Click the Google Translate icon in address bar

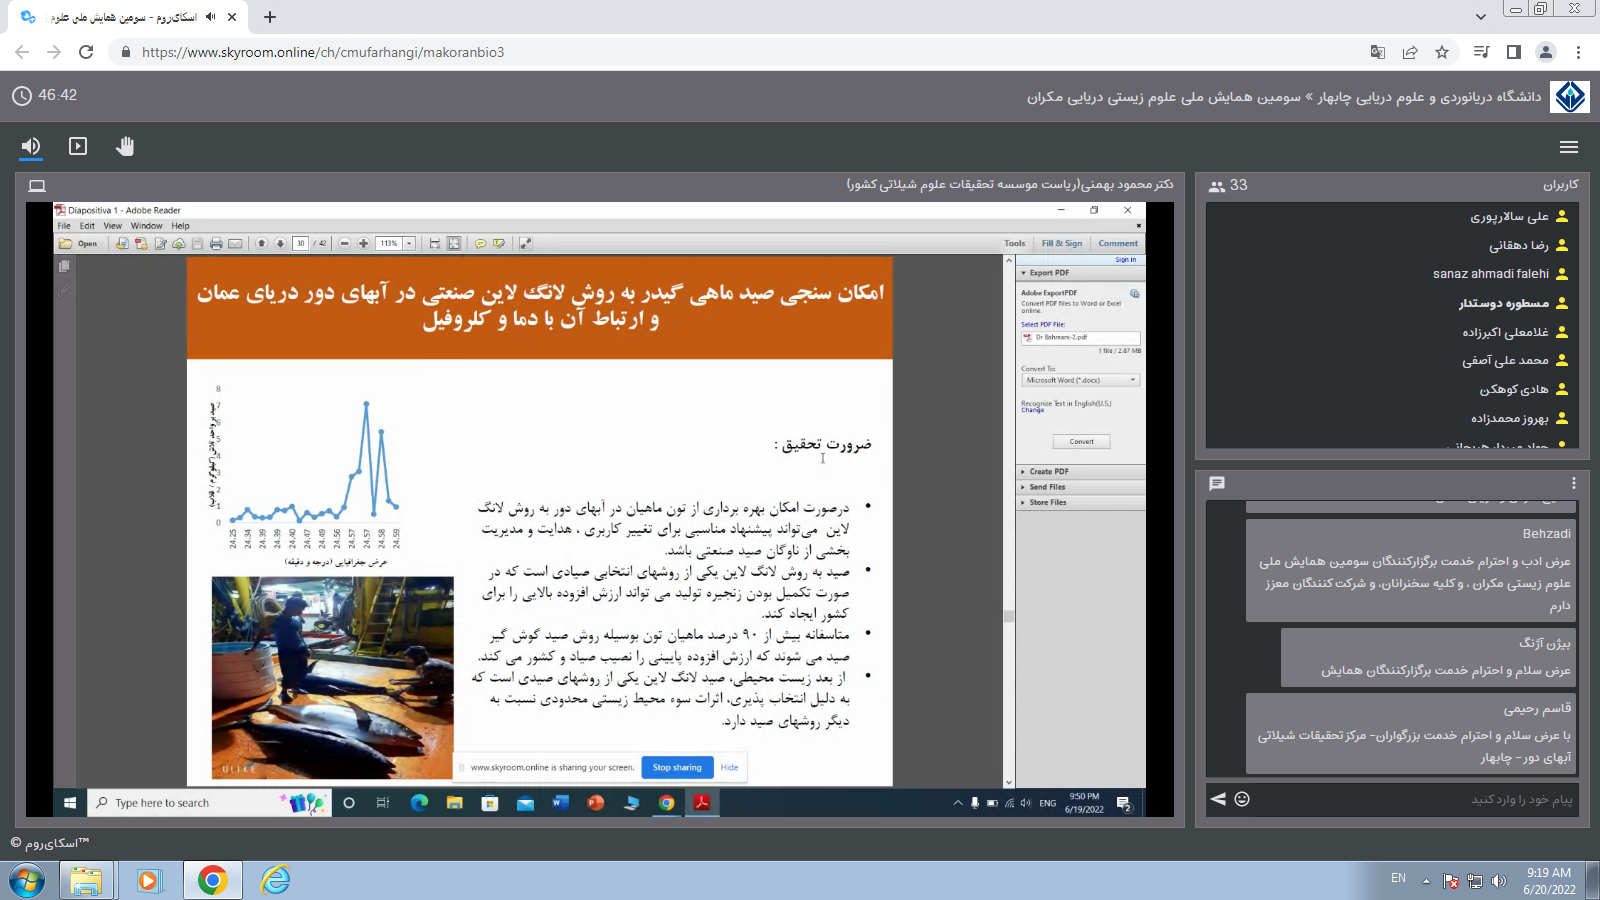pyautogui.click(x=1377, y=52)
